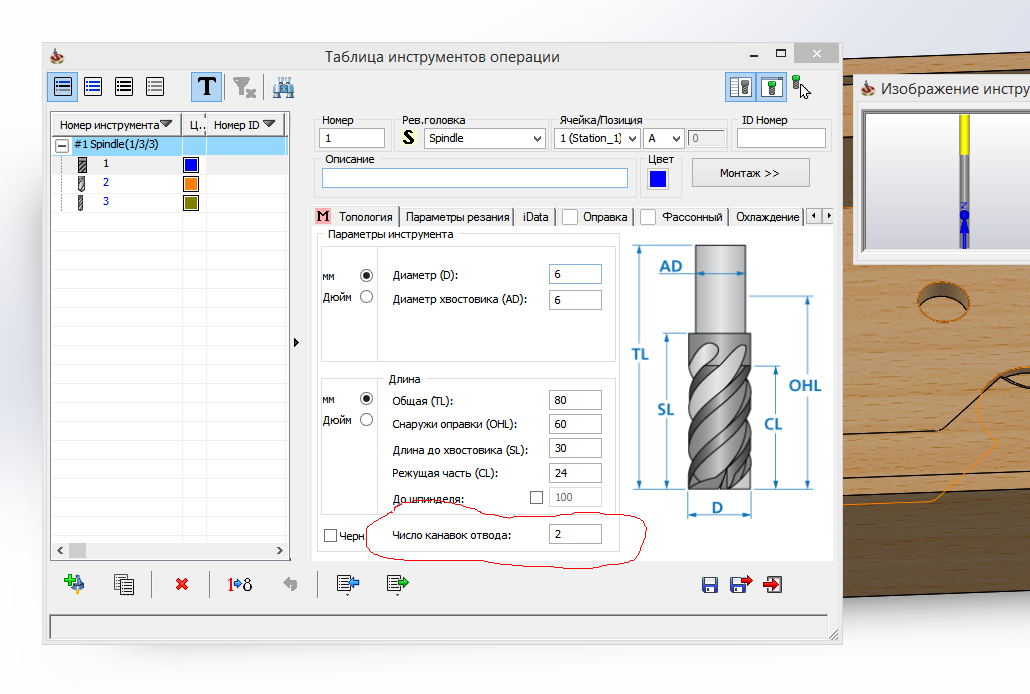Image resolution: width=1030 pixels, height=694 pixels.
Task: Click the Описание description text field
Action: [x=474, y=177]
